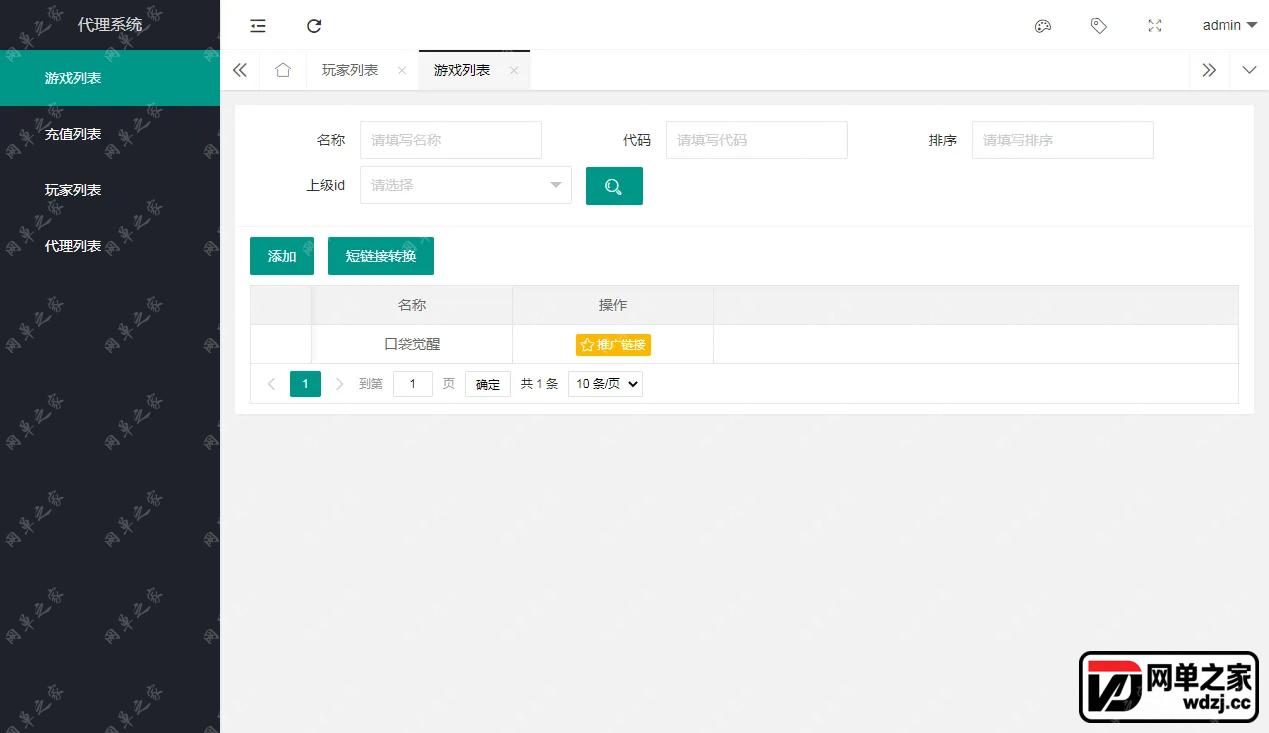Close the 游戏列表 tab
The height and width of the screenshot is (733, 1269).
pos(514,70)
